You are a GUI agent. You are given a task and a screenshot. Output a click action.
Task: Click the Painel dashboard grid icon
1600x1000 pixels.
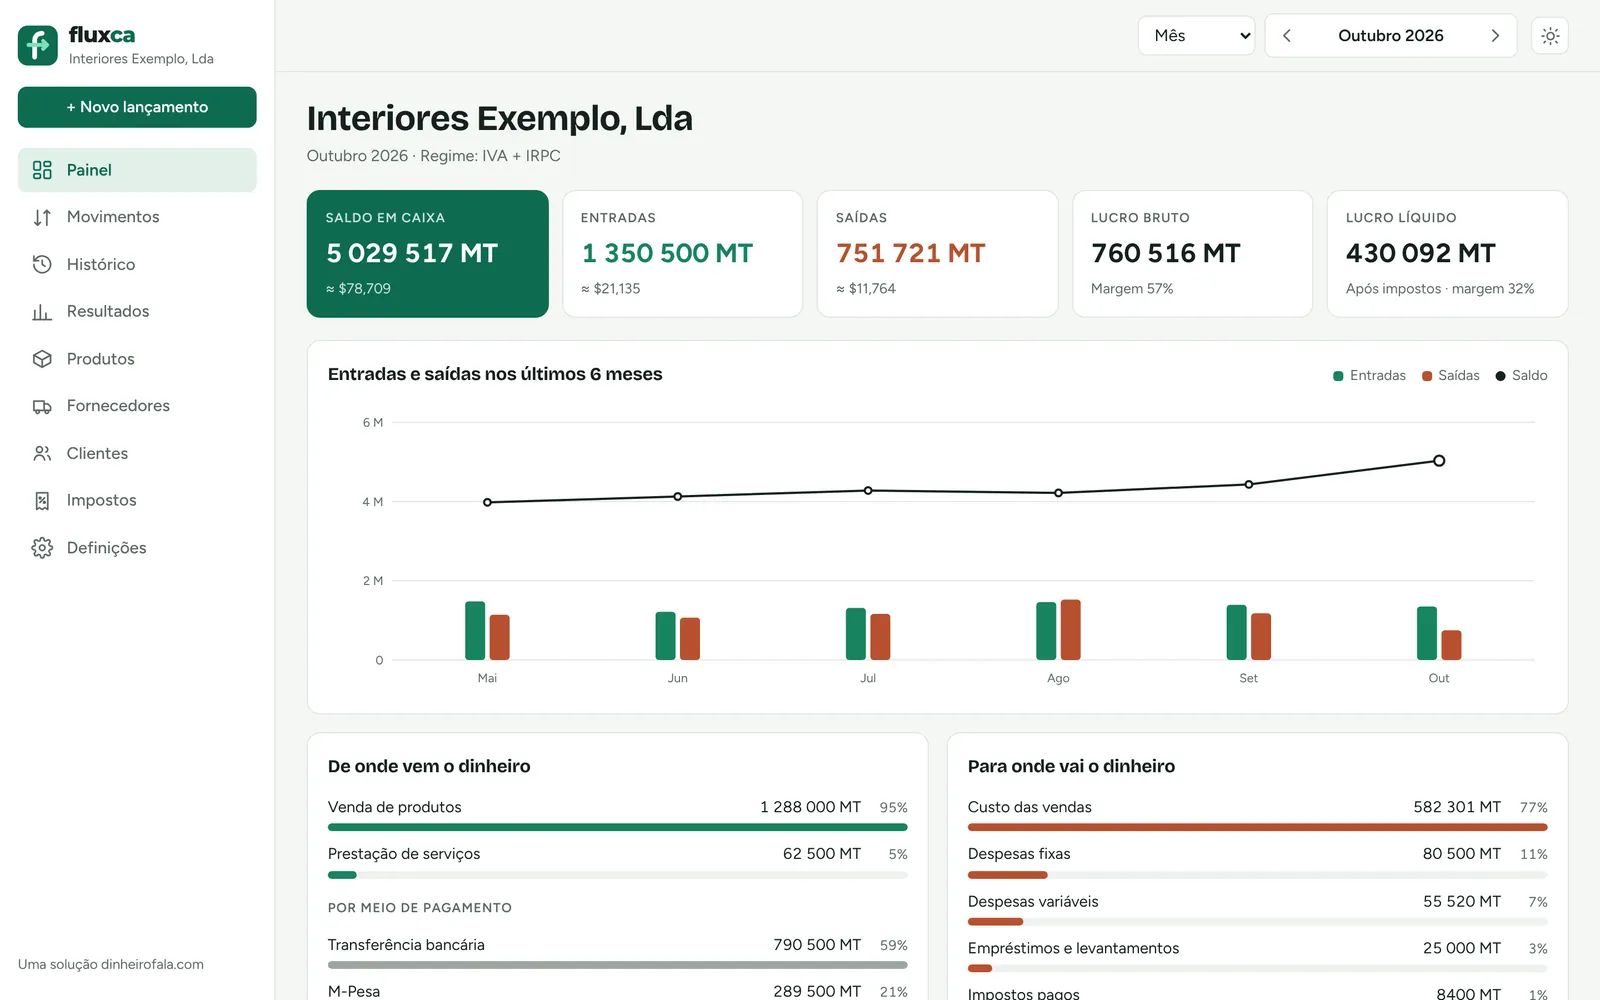point(42,170)
